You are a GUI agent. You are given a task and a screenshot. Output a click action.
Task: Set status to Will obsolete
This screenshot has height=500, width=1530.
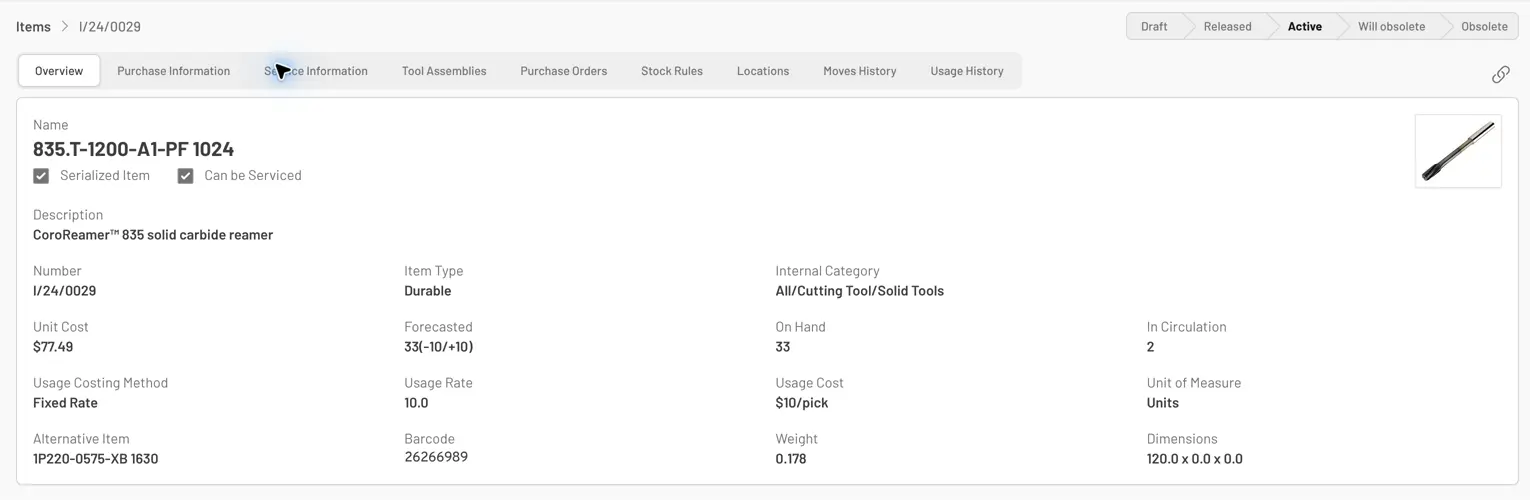point(1391,27)
